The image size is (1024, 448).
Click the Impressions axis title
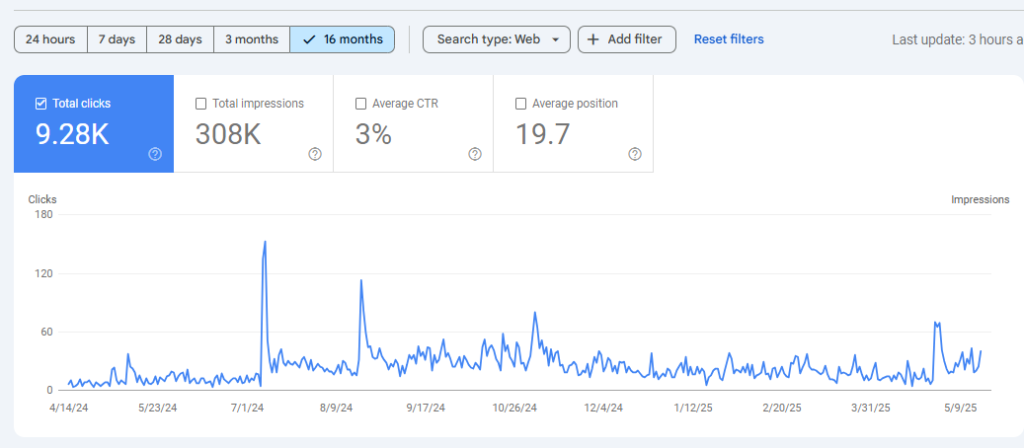click(x=980, y=199)
